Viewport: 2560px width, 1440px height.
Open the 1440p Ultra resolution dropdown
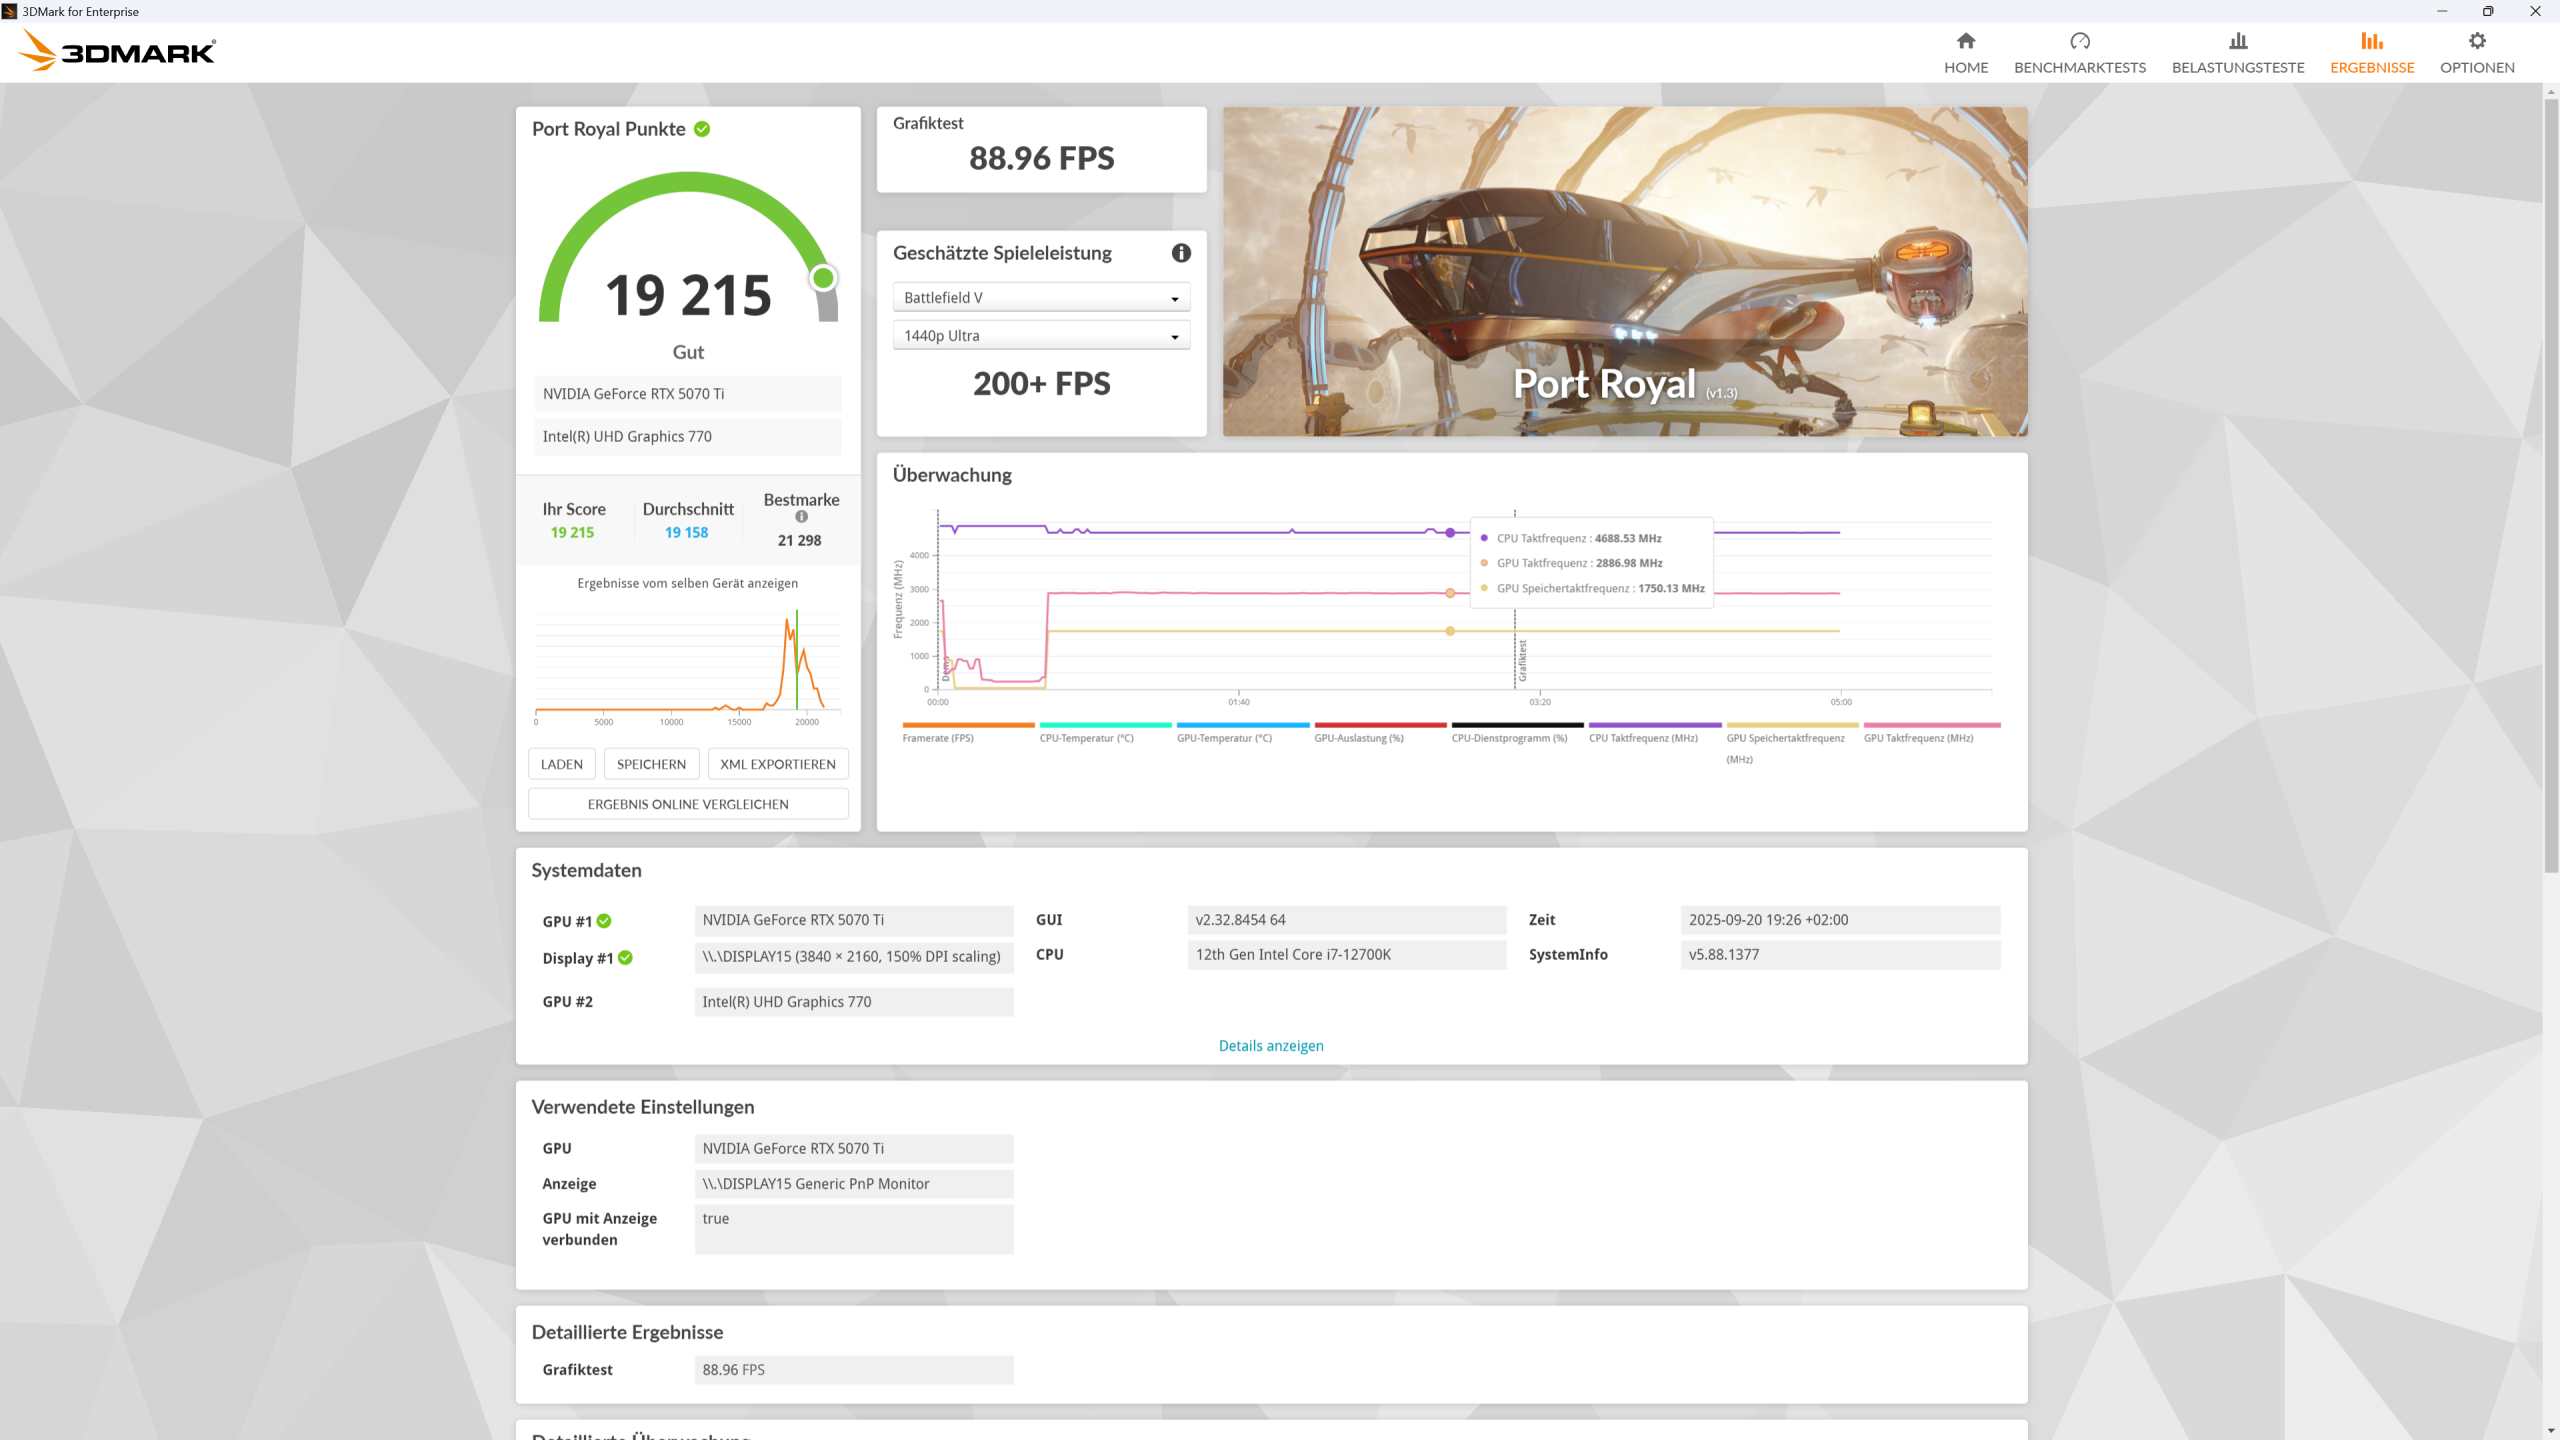[x=1041, y=336]
